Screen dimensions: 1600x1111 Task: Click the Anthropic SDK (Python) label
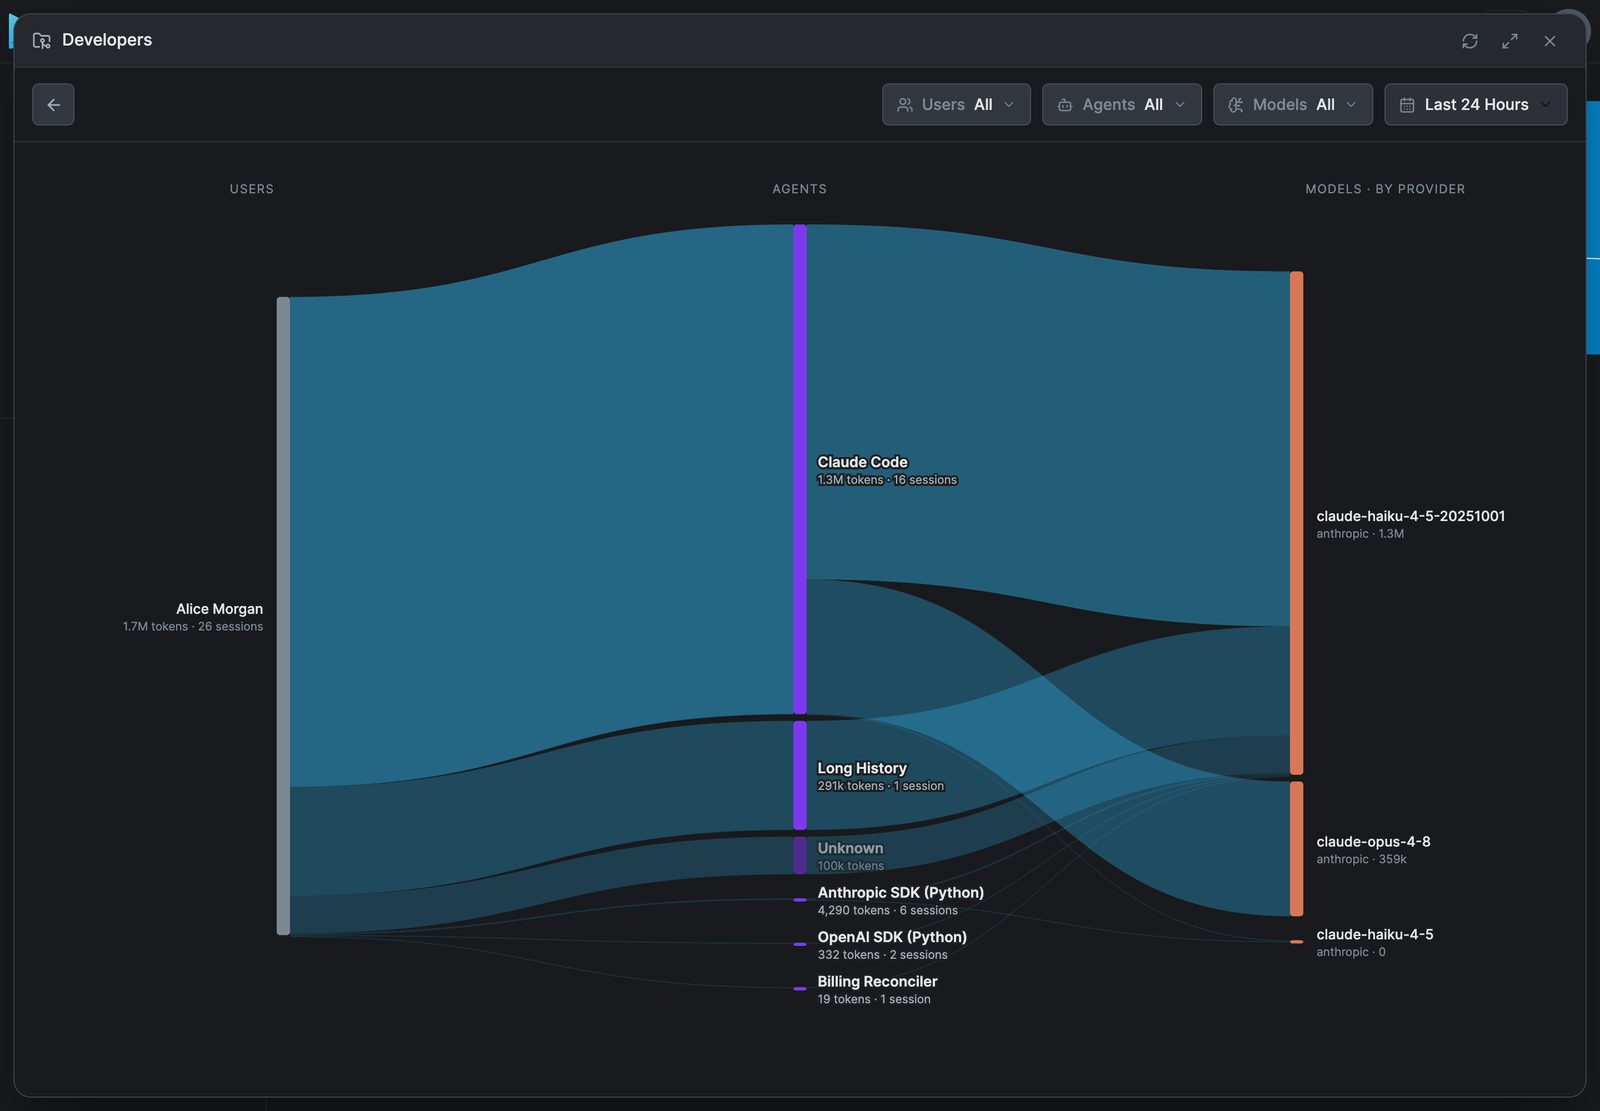coord(900,892)
